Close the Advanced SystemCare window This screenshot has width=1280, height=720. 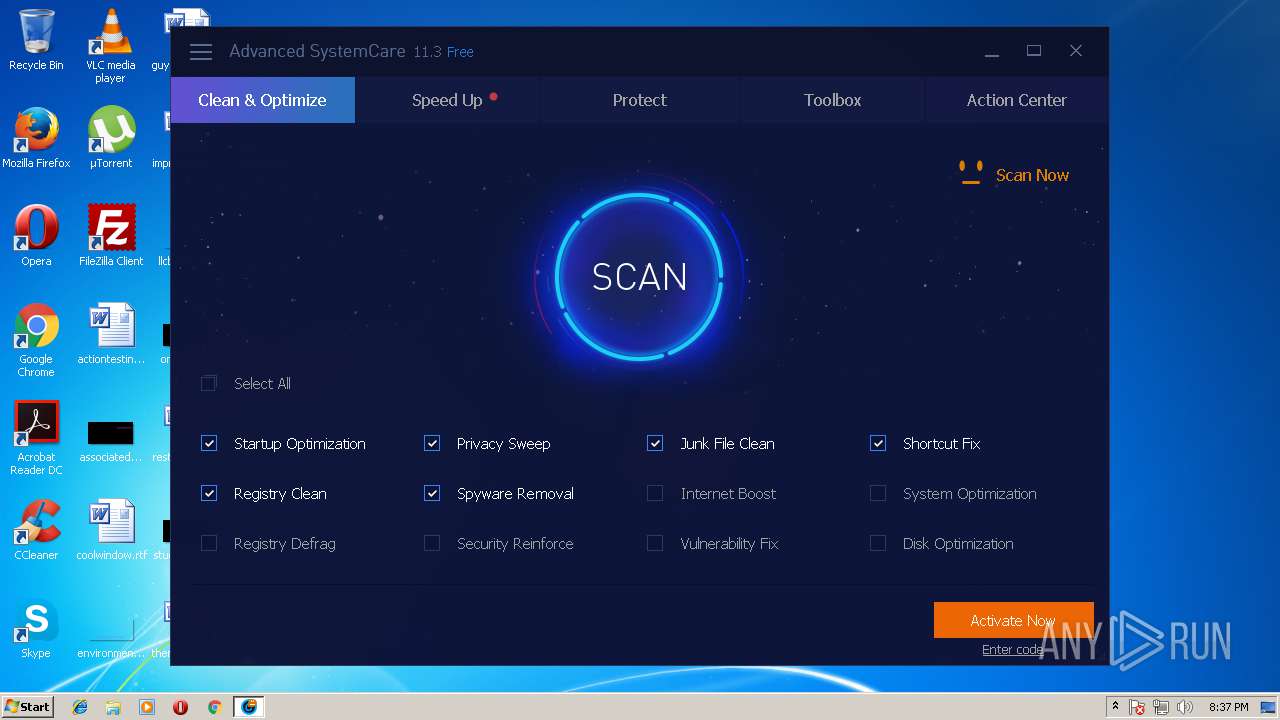pos(1076,51)
